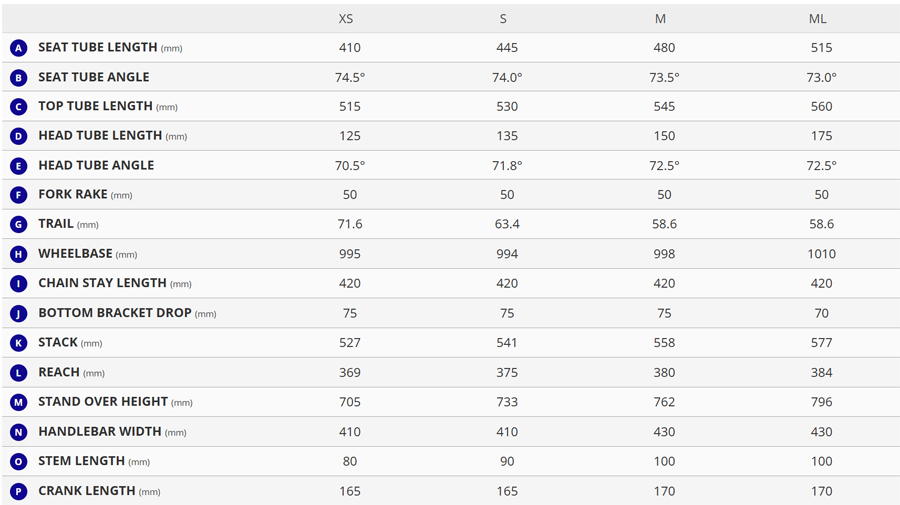The image size is (900, 505).
Task: Click the BOTTOM BRACKET DROP label
Action: 115,313
